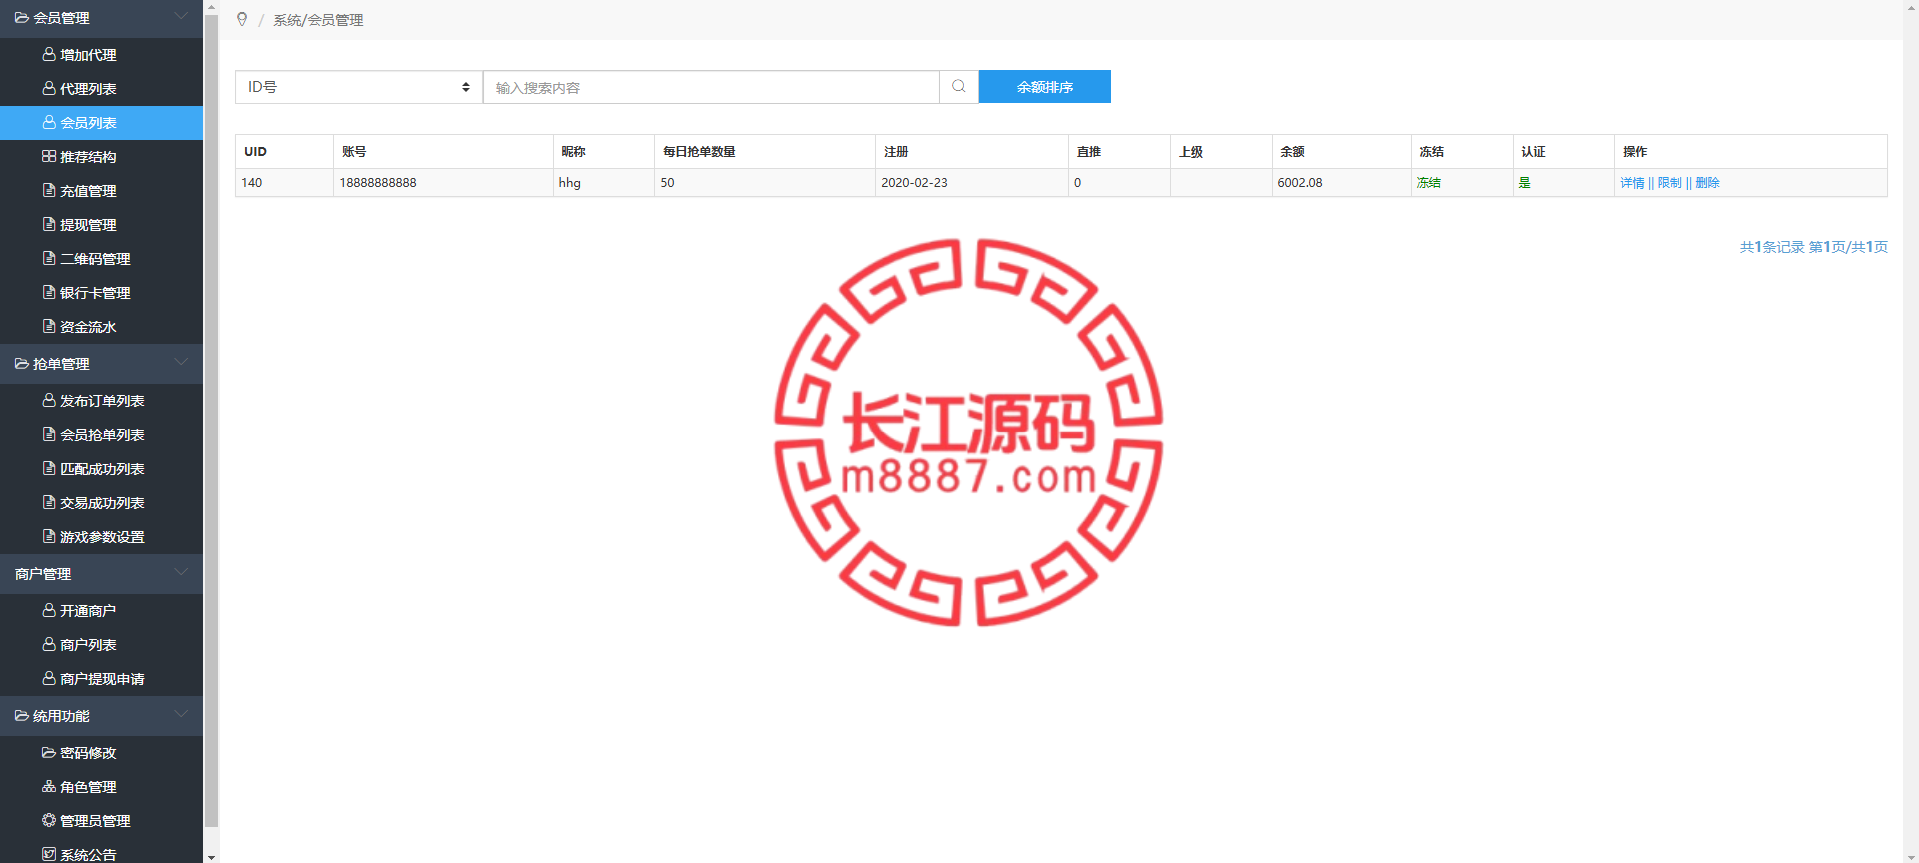Open the ID号 search type dropdown
1919x863 pixels.
point(359,87)
